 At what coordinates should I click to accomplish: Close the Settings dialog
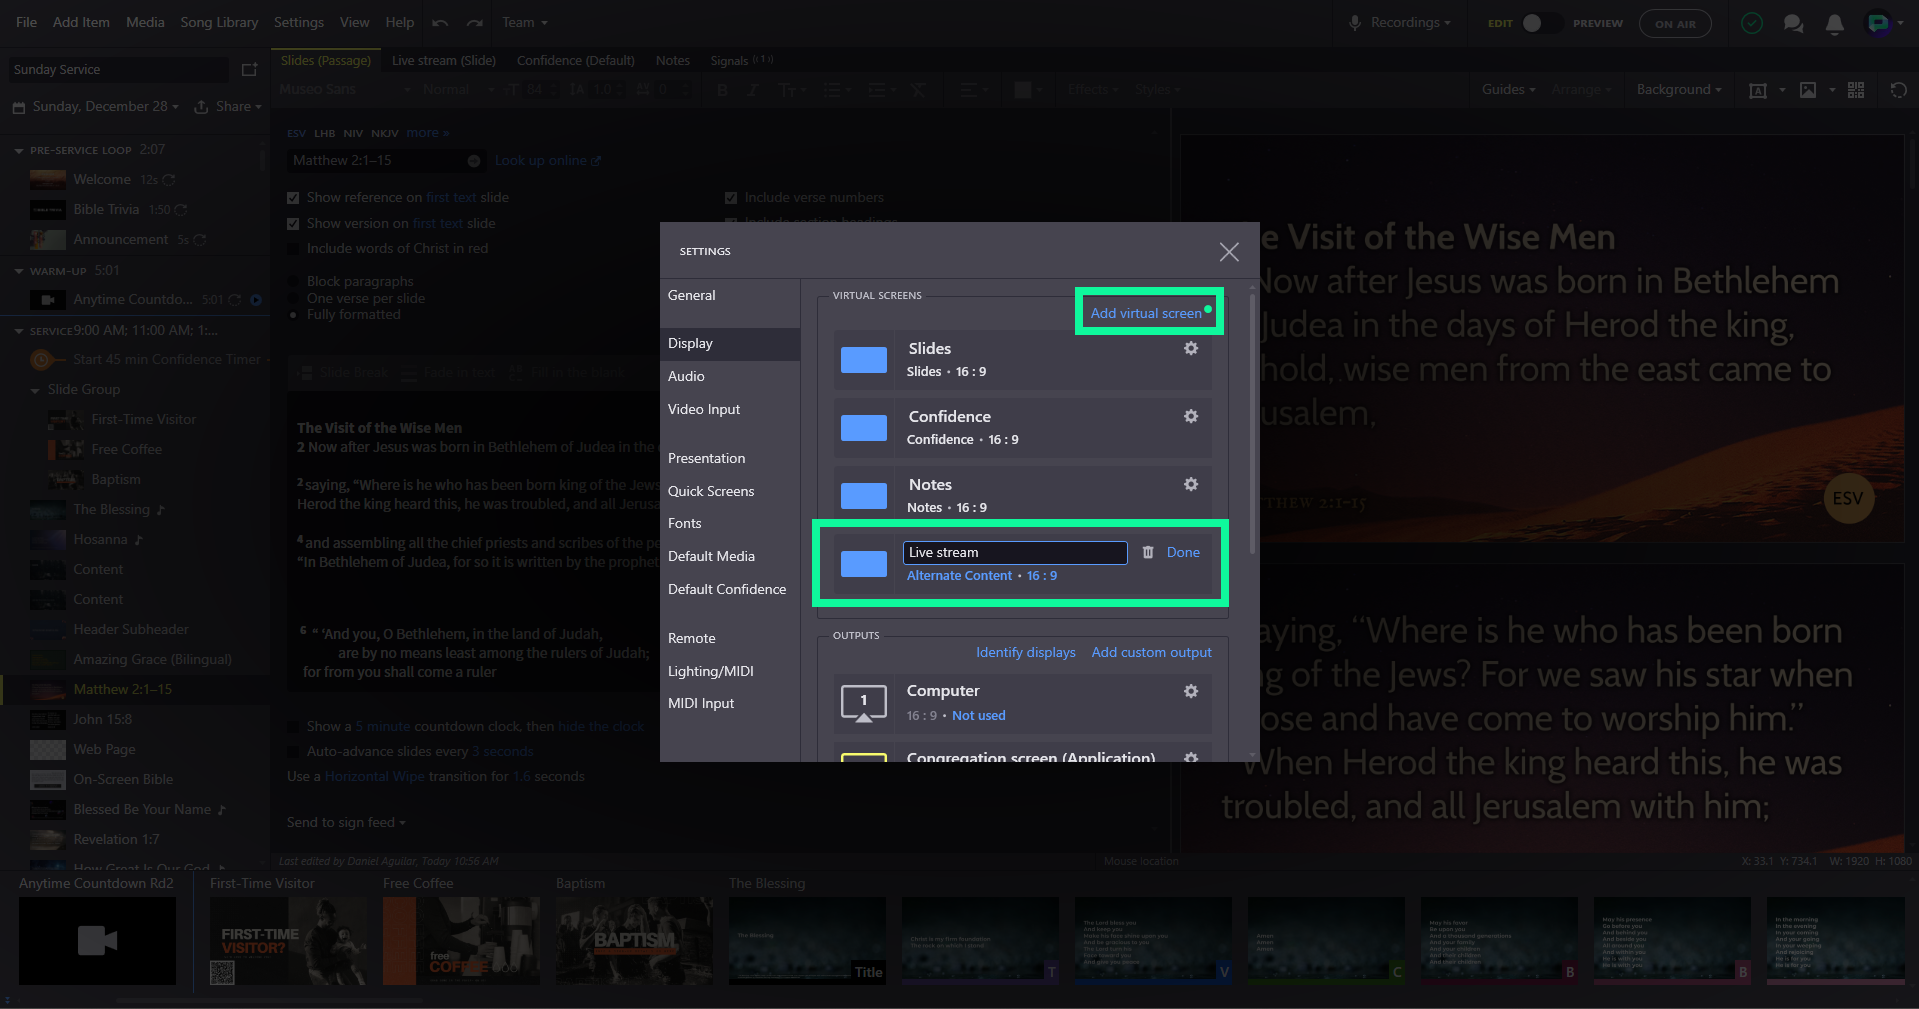[x=1229, y=252]
